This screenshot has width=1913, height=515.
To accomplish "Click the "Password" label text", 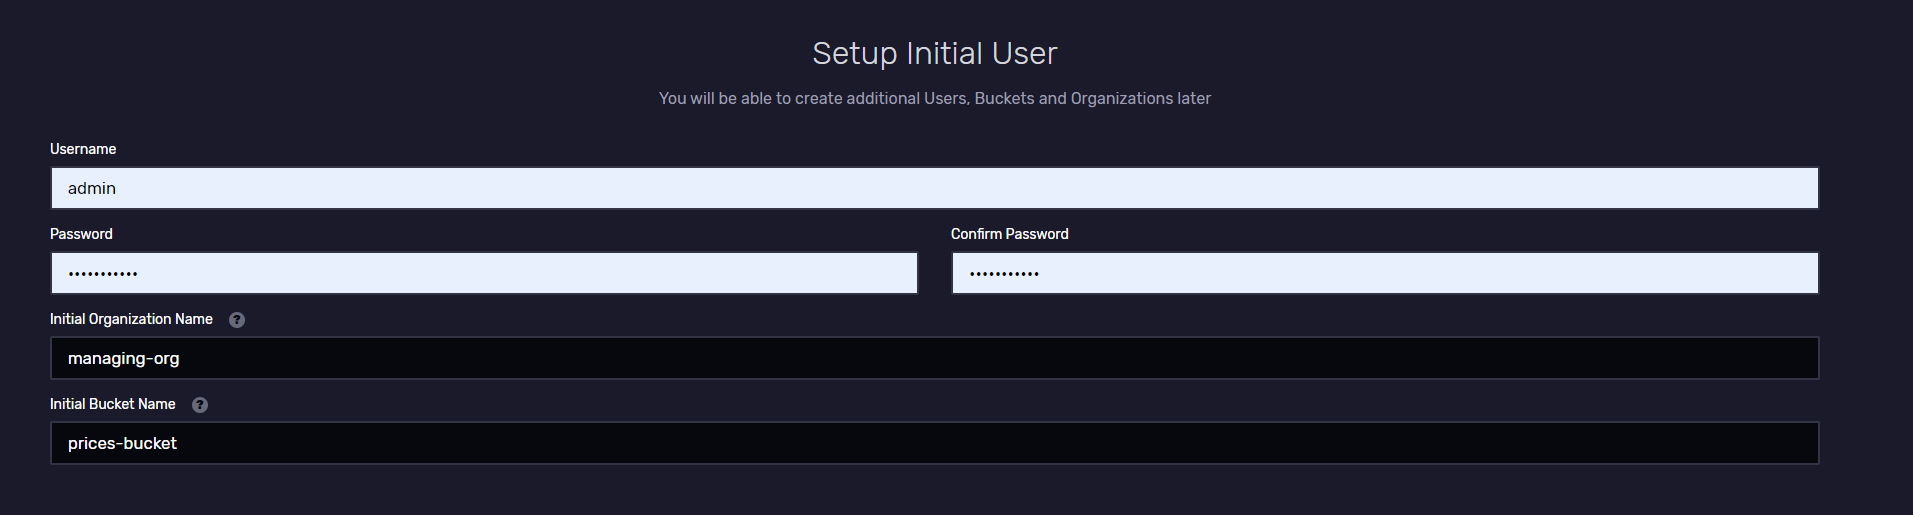I will point(81,234).
